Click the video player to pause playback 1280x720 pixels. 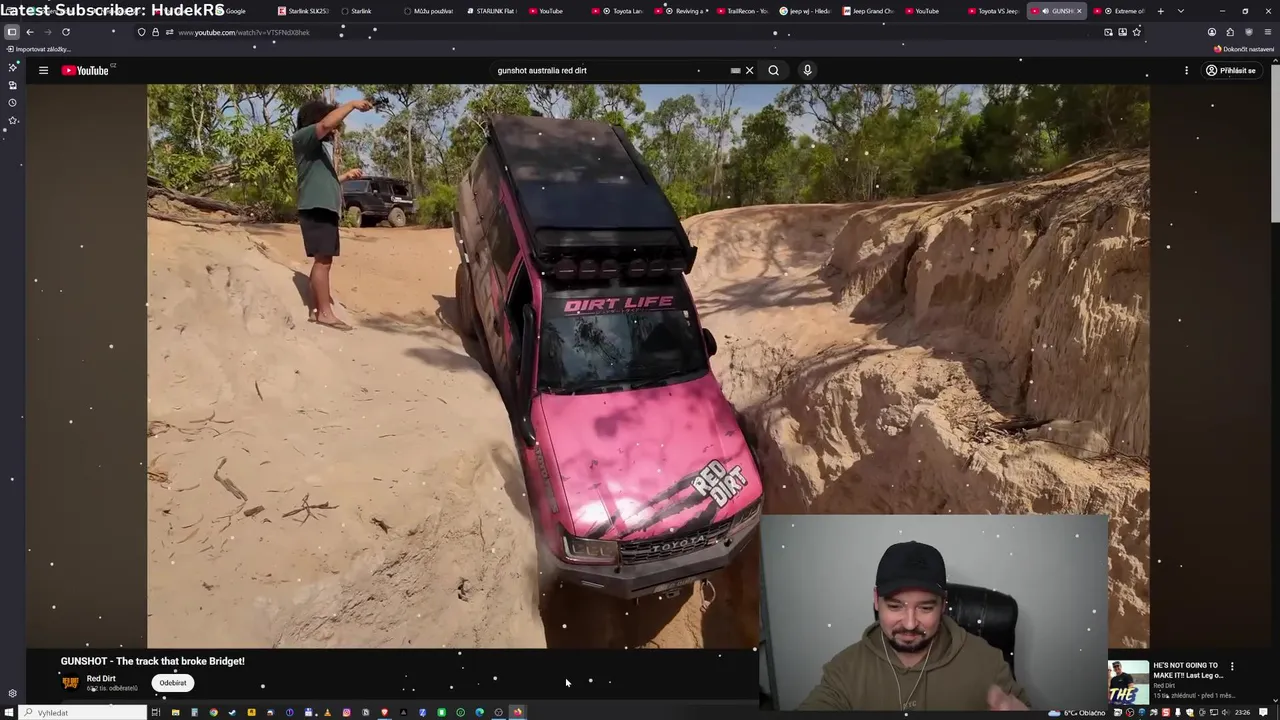click(648, 366)
